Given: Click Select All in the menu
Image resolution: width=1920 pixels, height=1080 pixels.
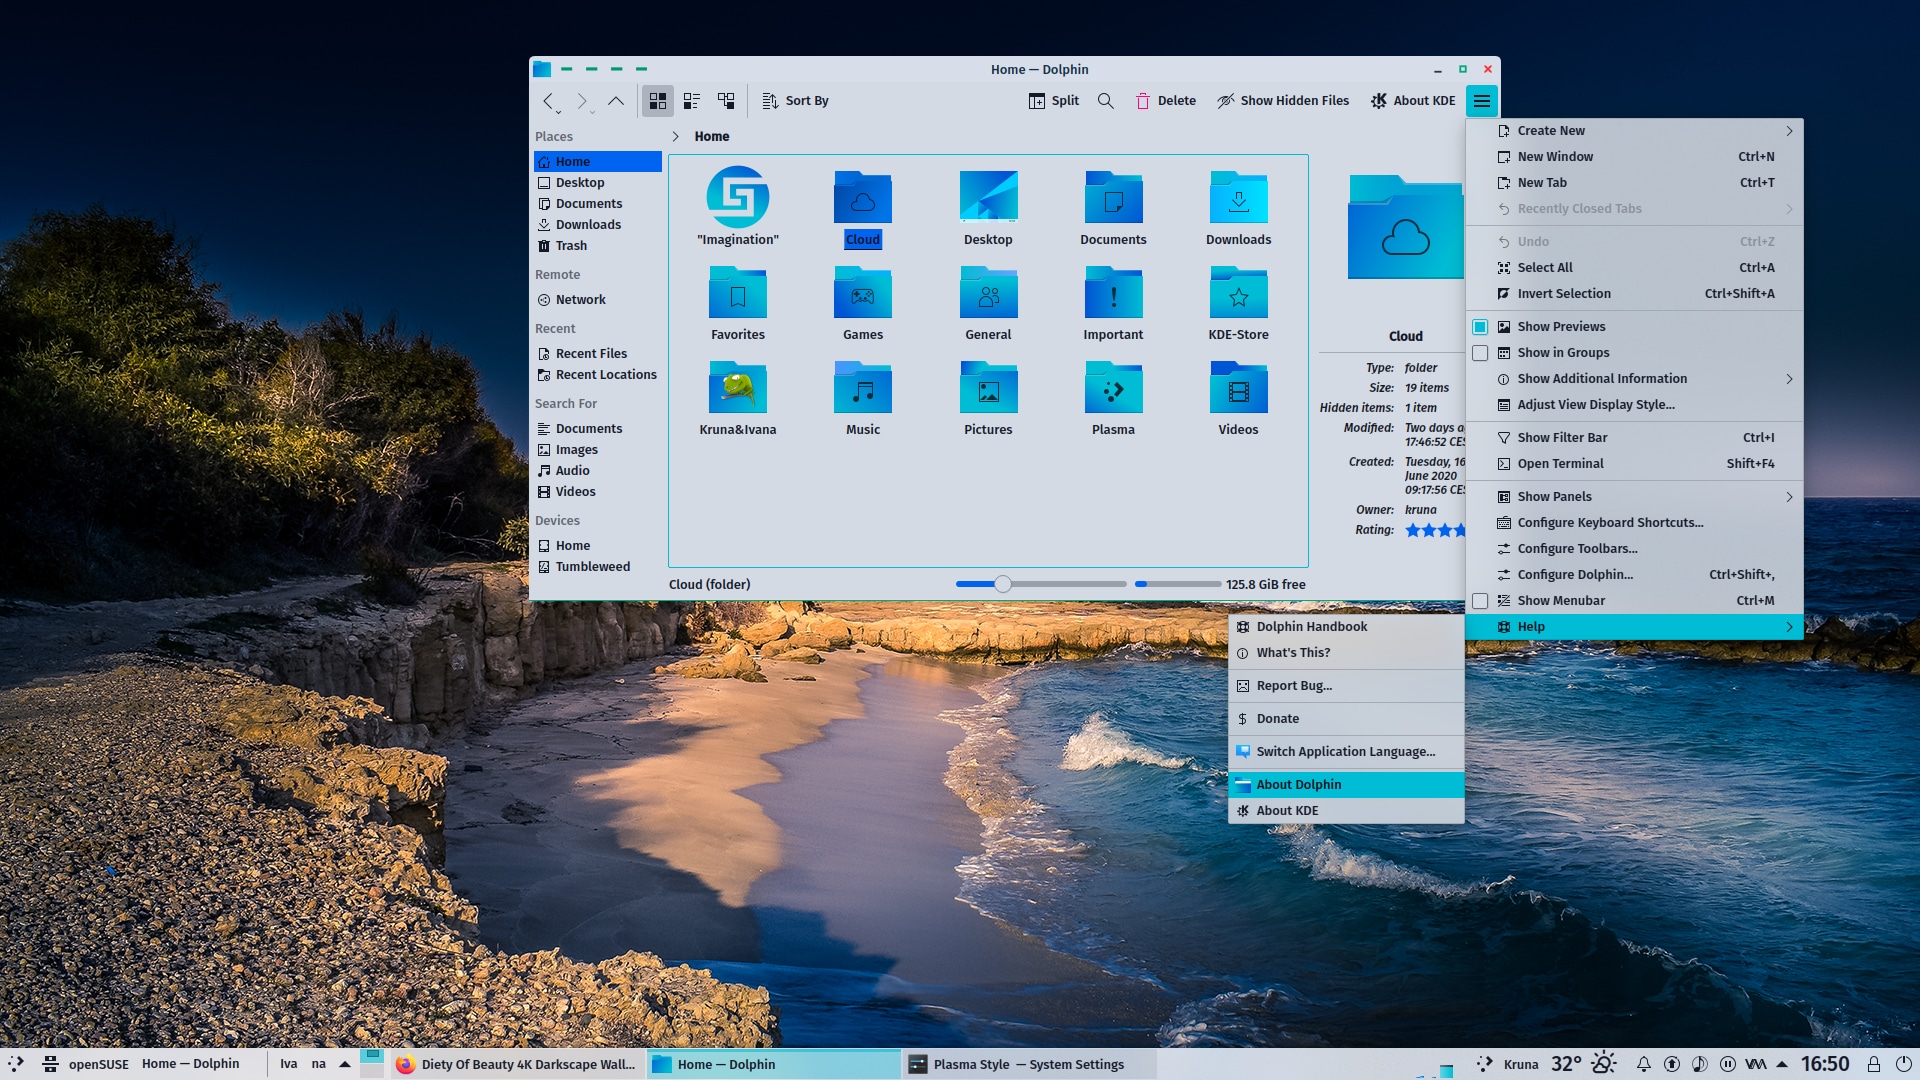Looking at the screenshot, I should coord(1634,268).
